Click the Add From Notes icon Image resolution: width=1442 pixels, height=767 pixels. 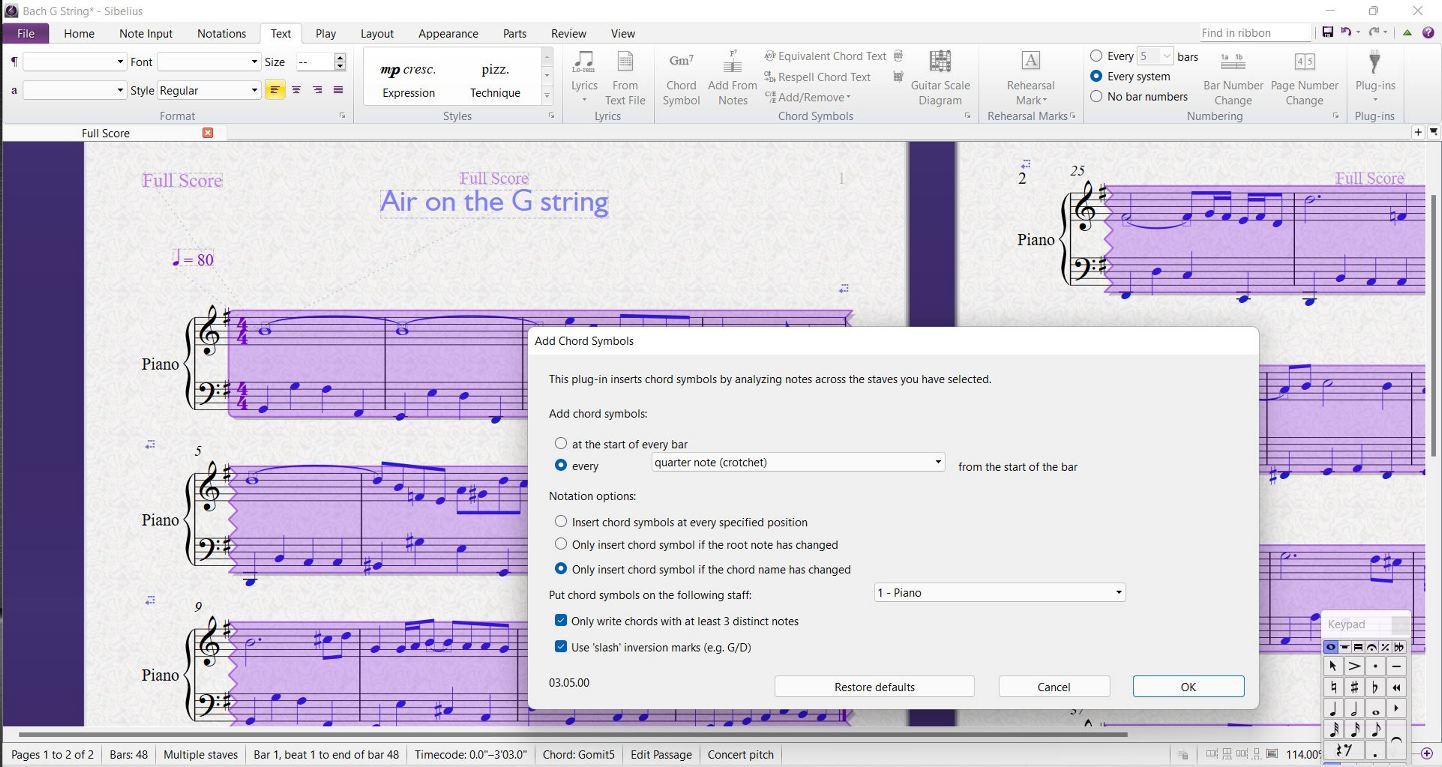732,78
